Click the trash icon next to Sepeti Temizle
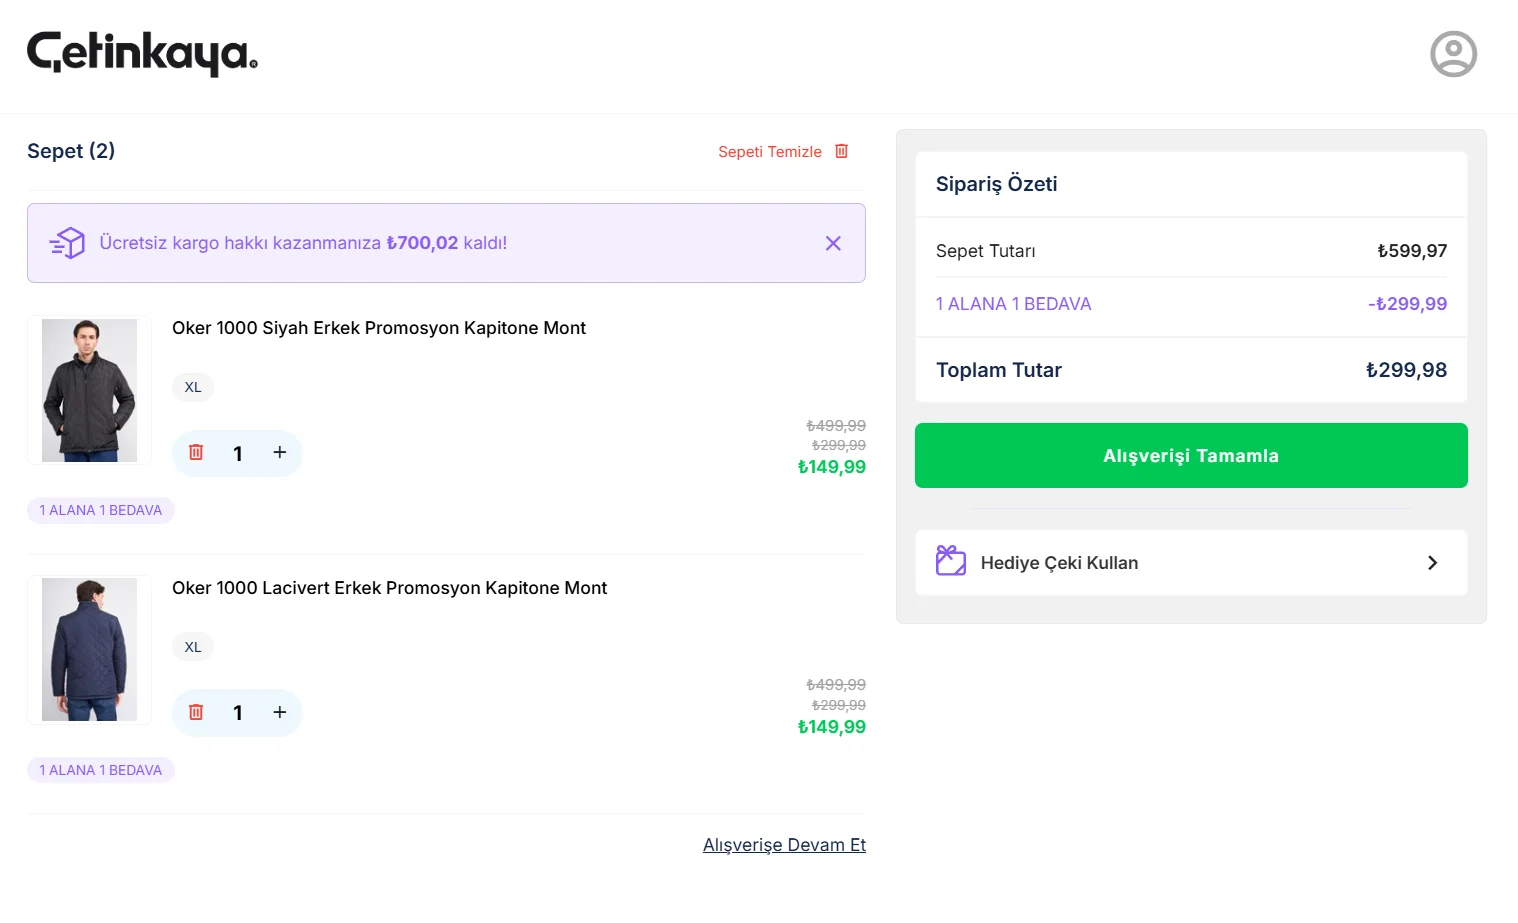 (842, 151)
